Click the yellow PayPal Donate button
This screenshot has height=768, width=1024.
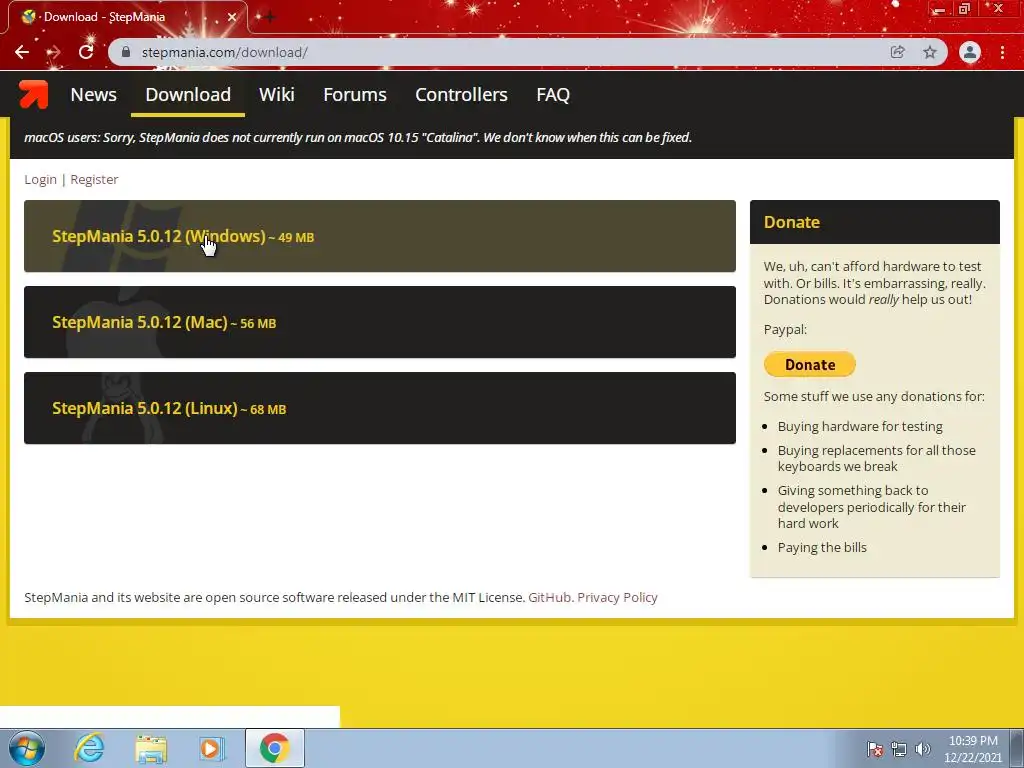click(x=810, y=364)
